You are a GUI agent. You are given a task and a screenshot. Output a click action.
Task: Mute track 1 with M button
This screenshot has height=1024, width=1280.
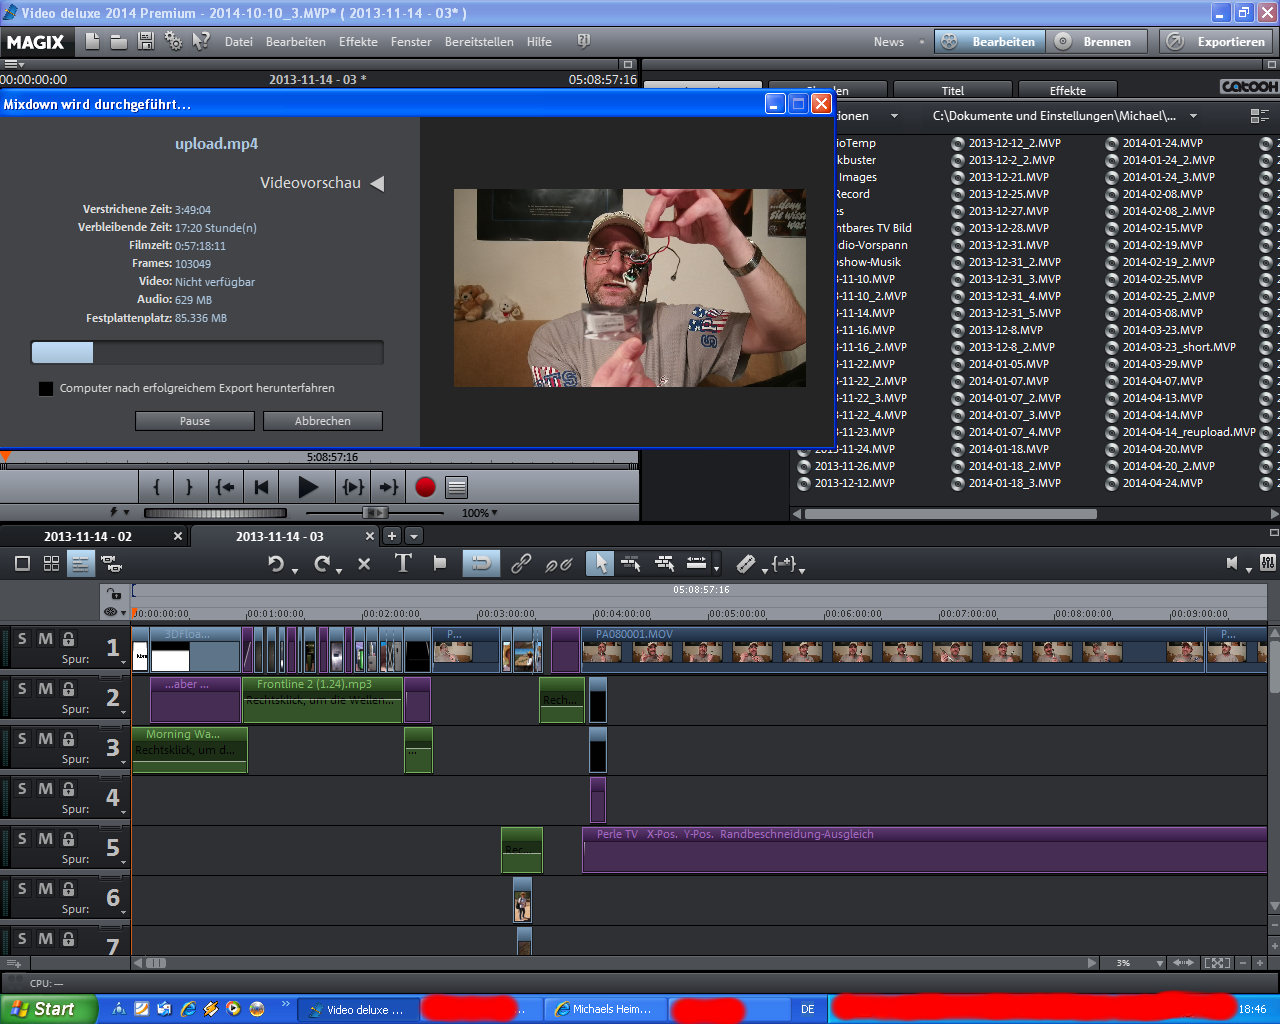(45, 639)
